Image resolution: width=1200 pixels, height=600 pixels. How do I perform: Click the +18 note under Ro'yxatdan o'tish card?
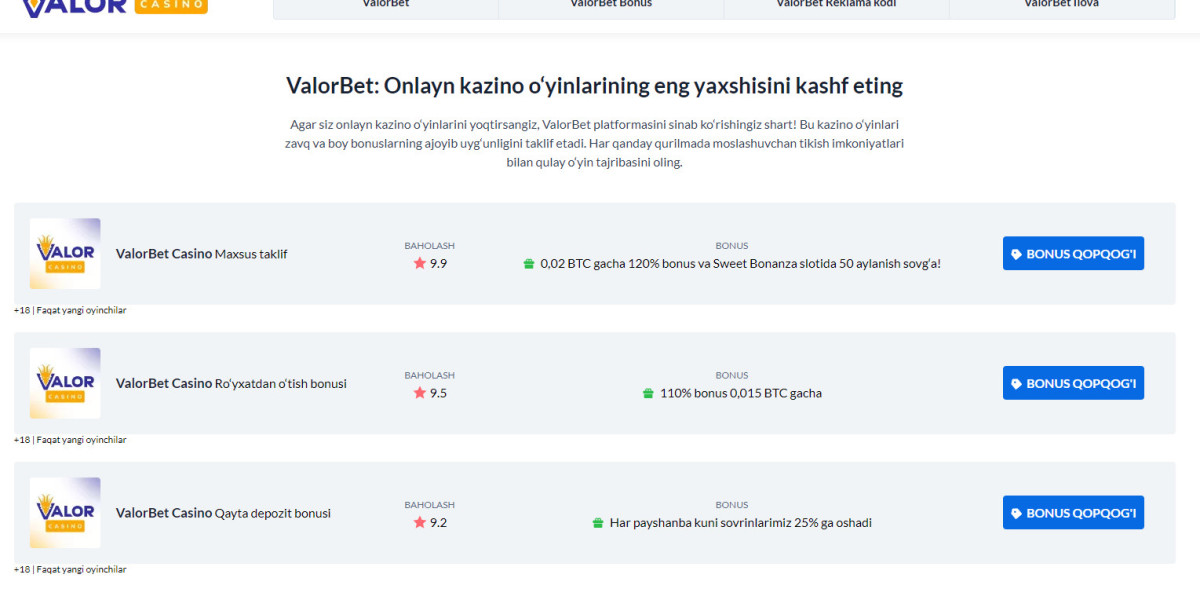pos(70,440)
